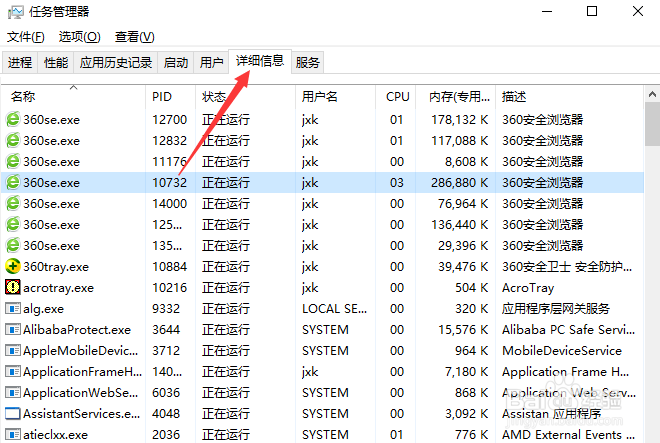Sort by the 用户名 column header
This screenshot has width=660, height=443.
click(335, 96)
